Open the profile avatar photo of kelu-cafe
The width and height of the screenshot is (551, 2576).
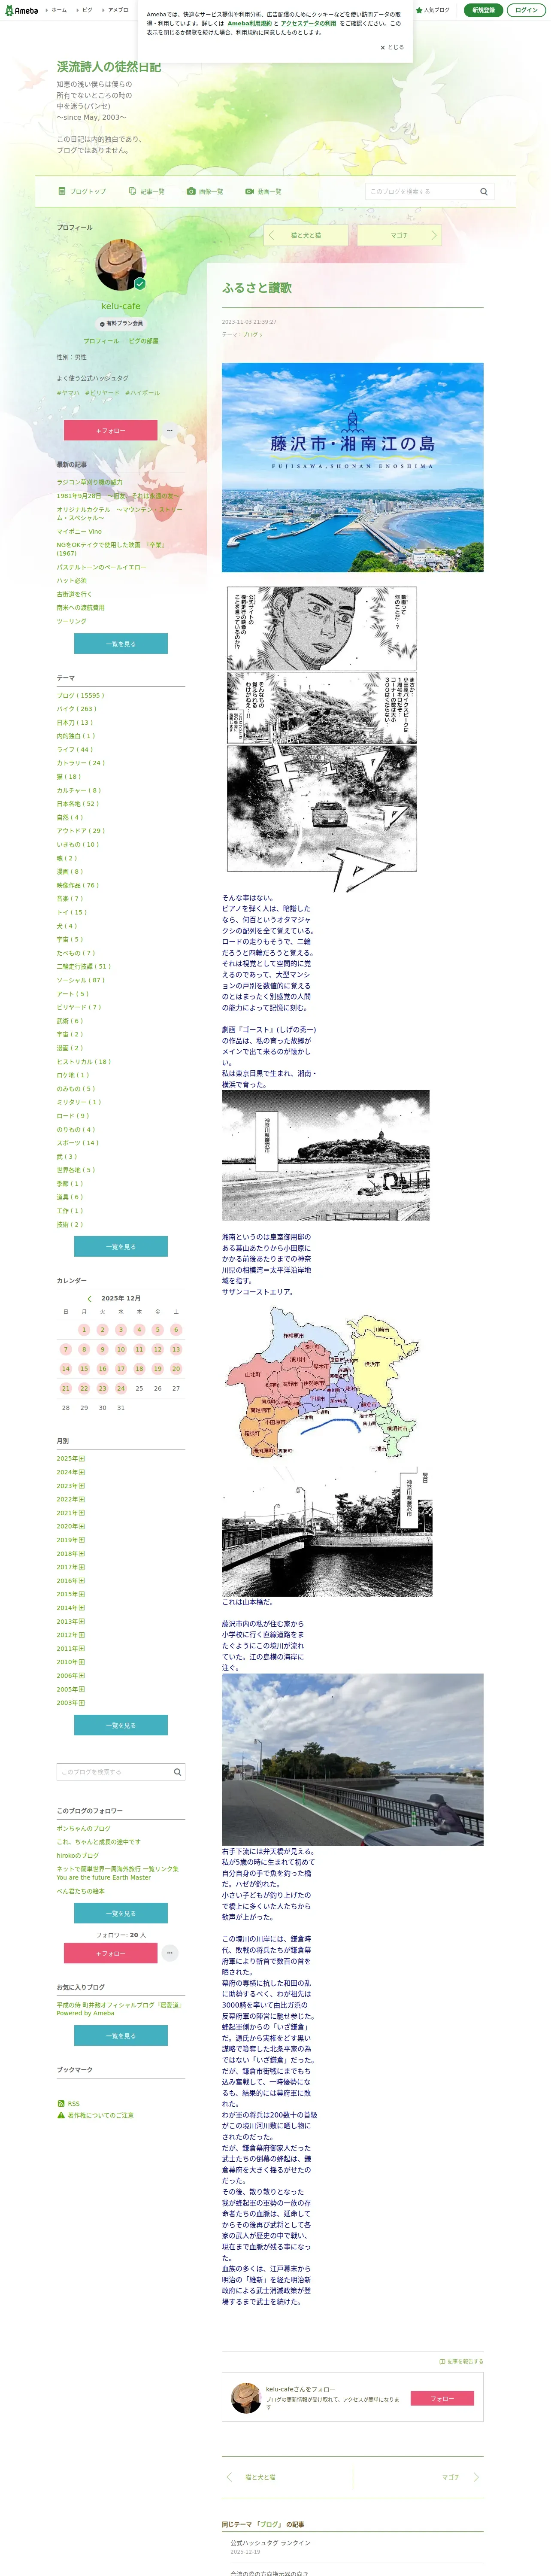121,265
